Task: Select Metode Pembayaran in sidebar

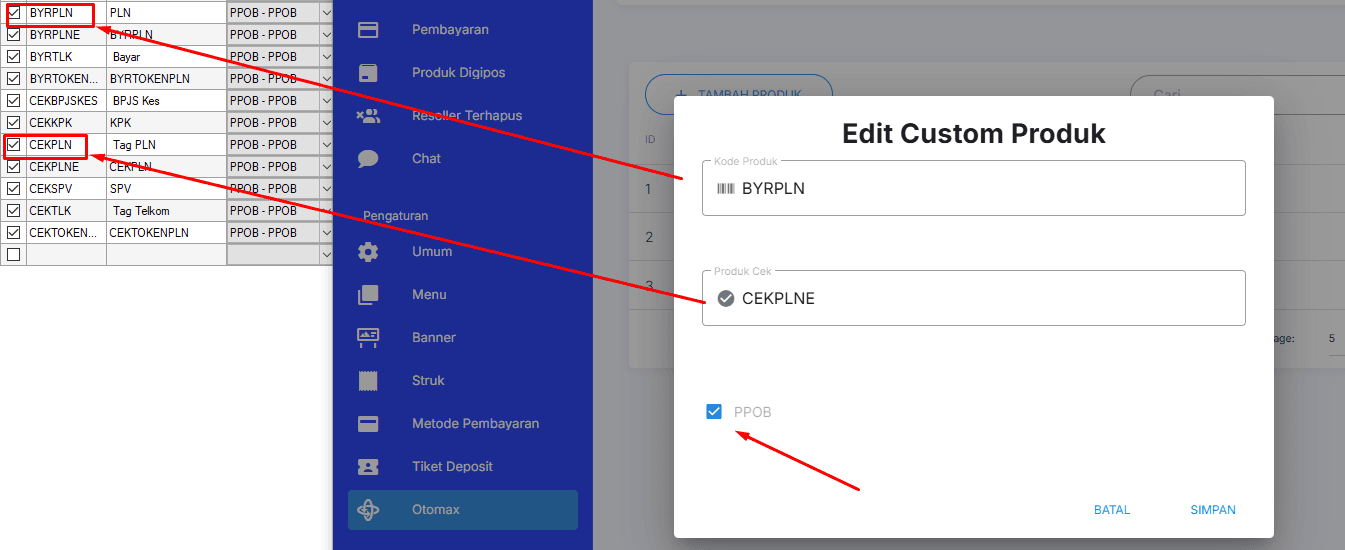Action: click(475, 424)
